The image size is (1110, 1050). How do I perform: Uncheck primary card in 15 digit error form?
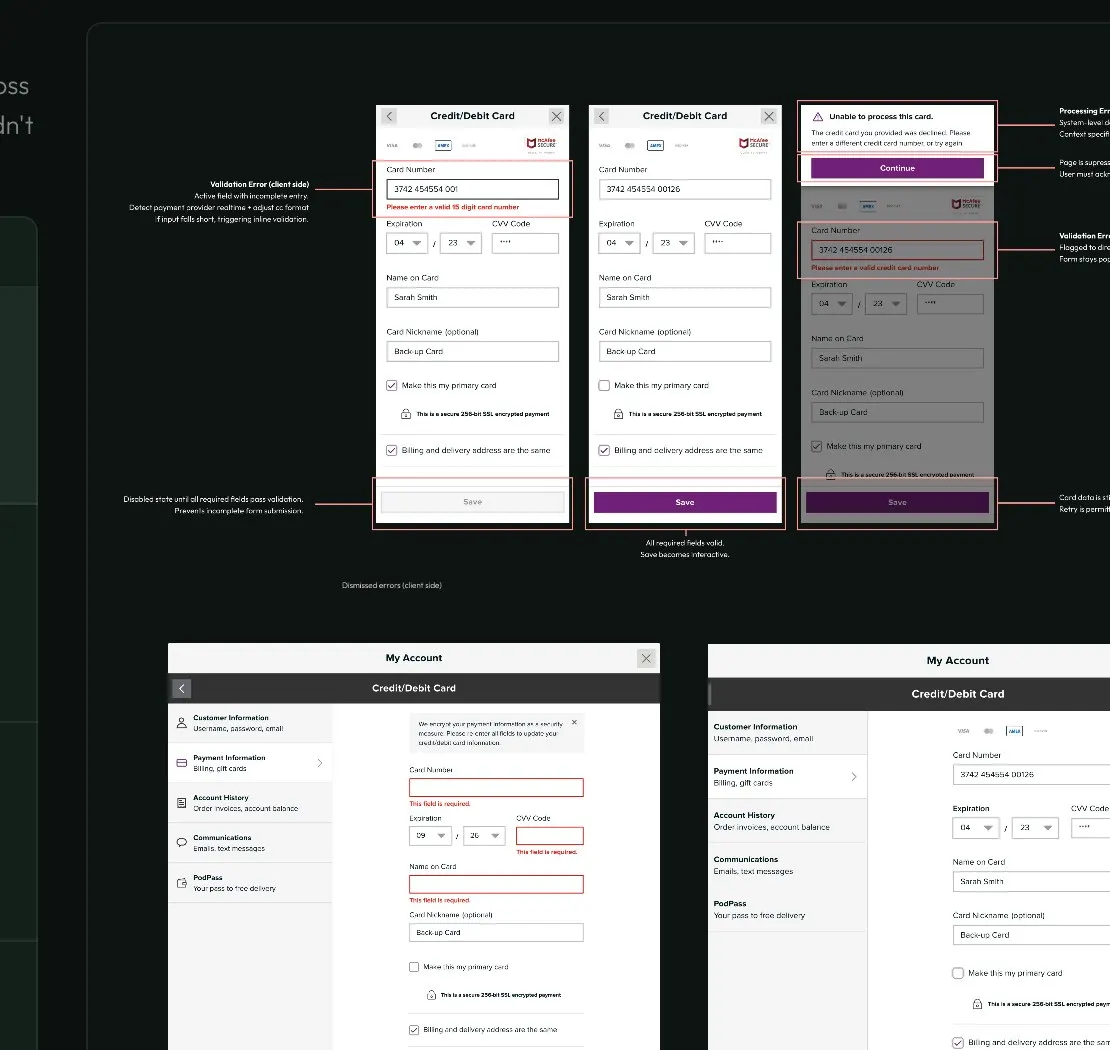(x=391, y=386)
